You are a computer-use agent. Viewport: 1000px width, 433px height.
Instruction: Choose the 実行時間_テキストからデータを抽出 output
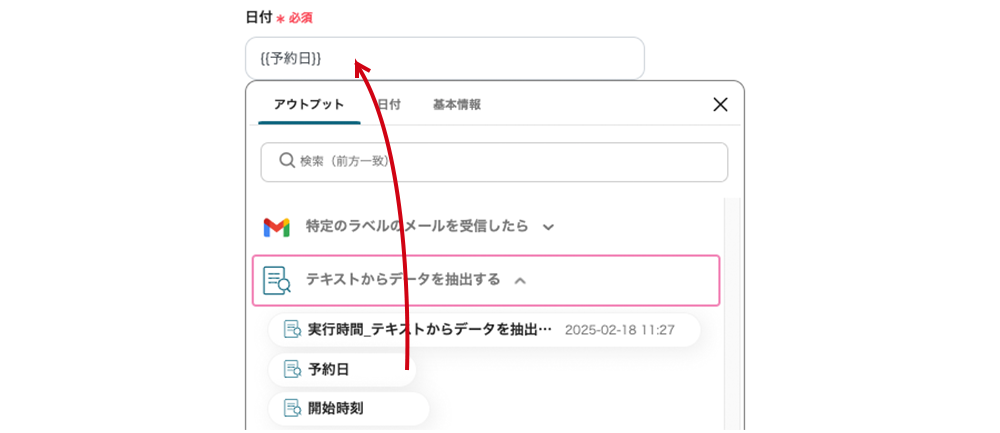click(x=430, y=329)
